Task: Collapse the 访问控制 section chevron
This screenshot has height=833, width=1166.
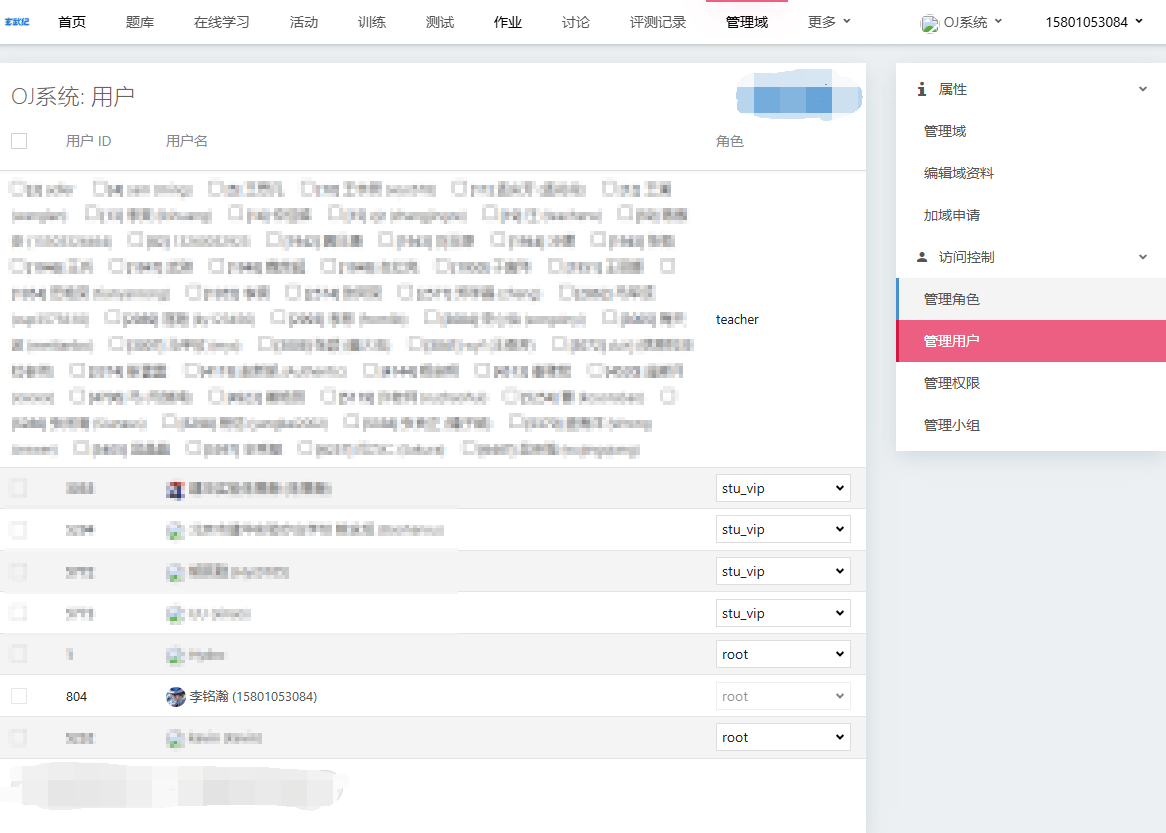Action: 1143,257
